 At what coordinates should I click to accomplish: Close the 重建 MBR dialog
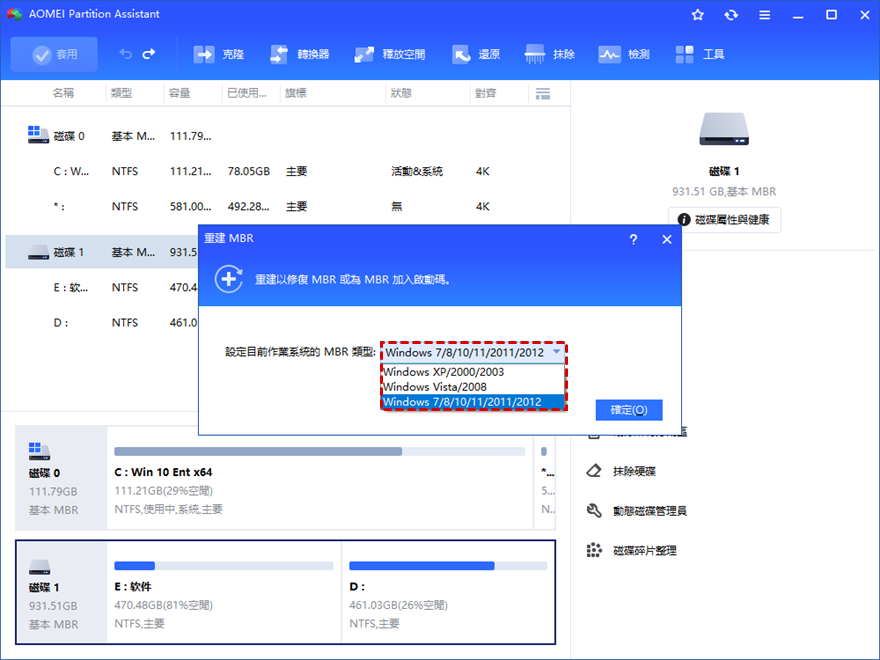click(x=667, y=240)
